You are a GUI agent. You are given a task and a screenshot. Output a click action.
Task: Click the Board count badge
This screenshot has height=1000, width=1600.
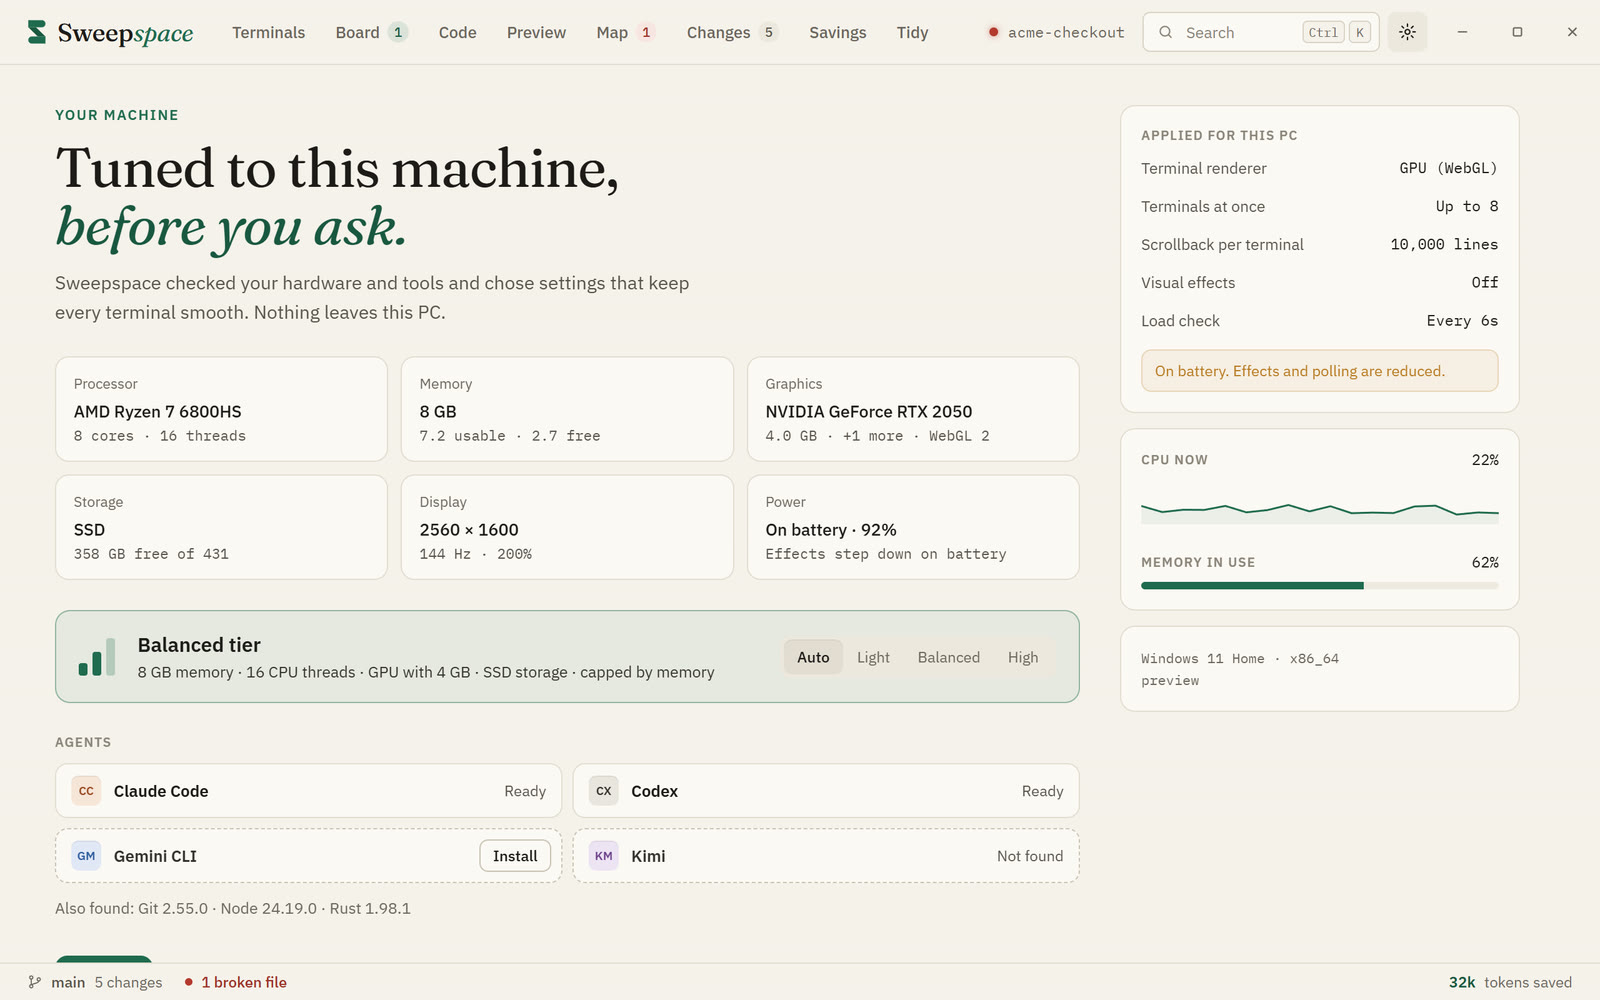[398, 32]
